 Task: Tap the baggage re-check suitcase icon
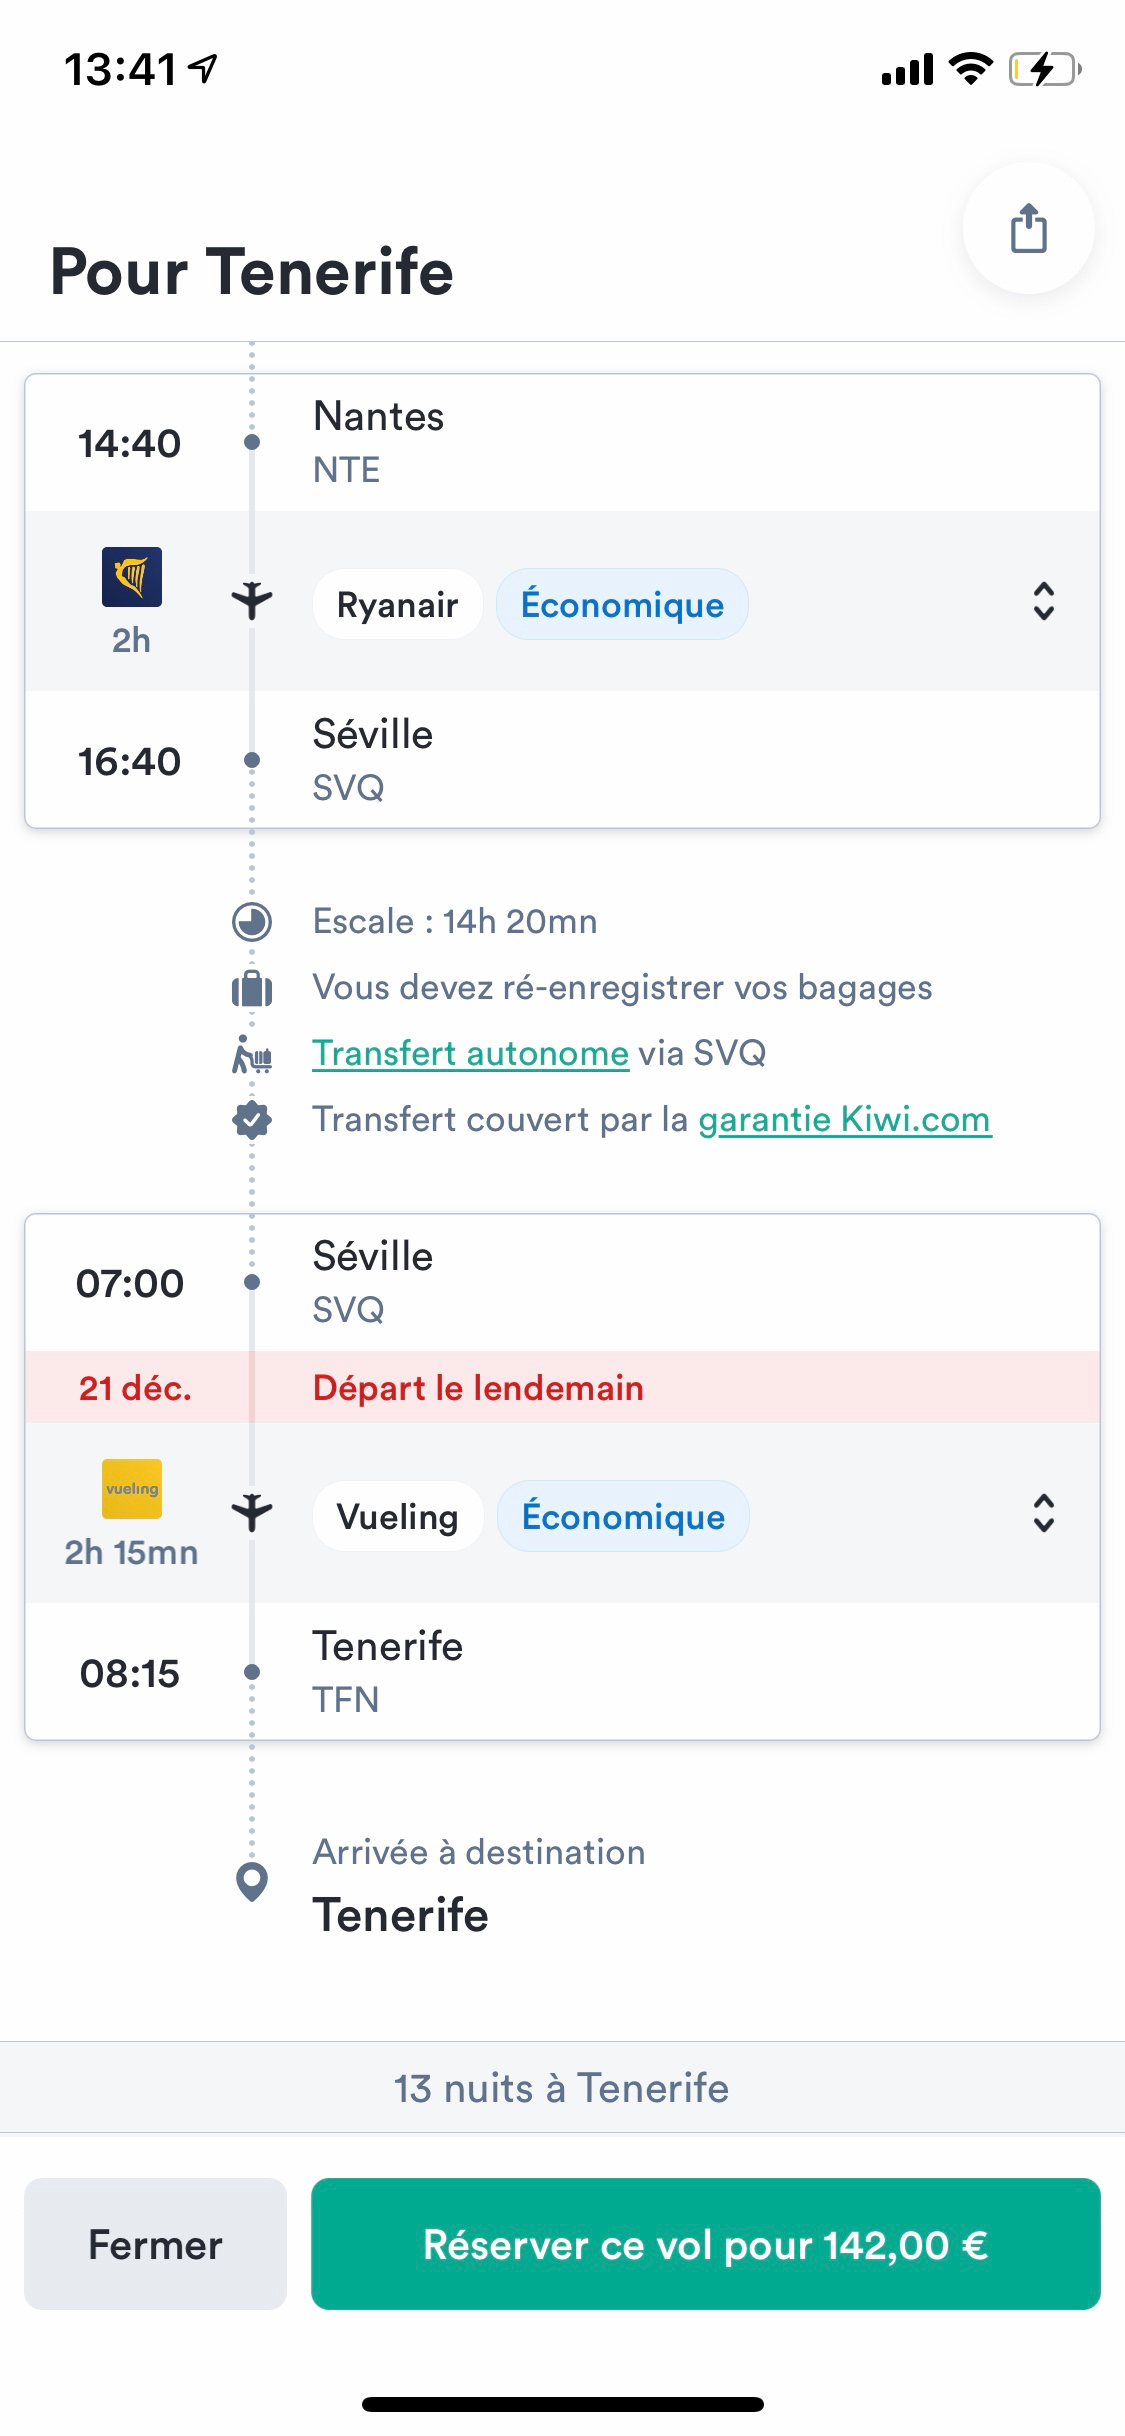point(252,988)
